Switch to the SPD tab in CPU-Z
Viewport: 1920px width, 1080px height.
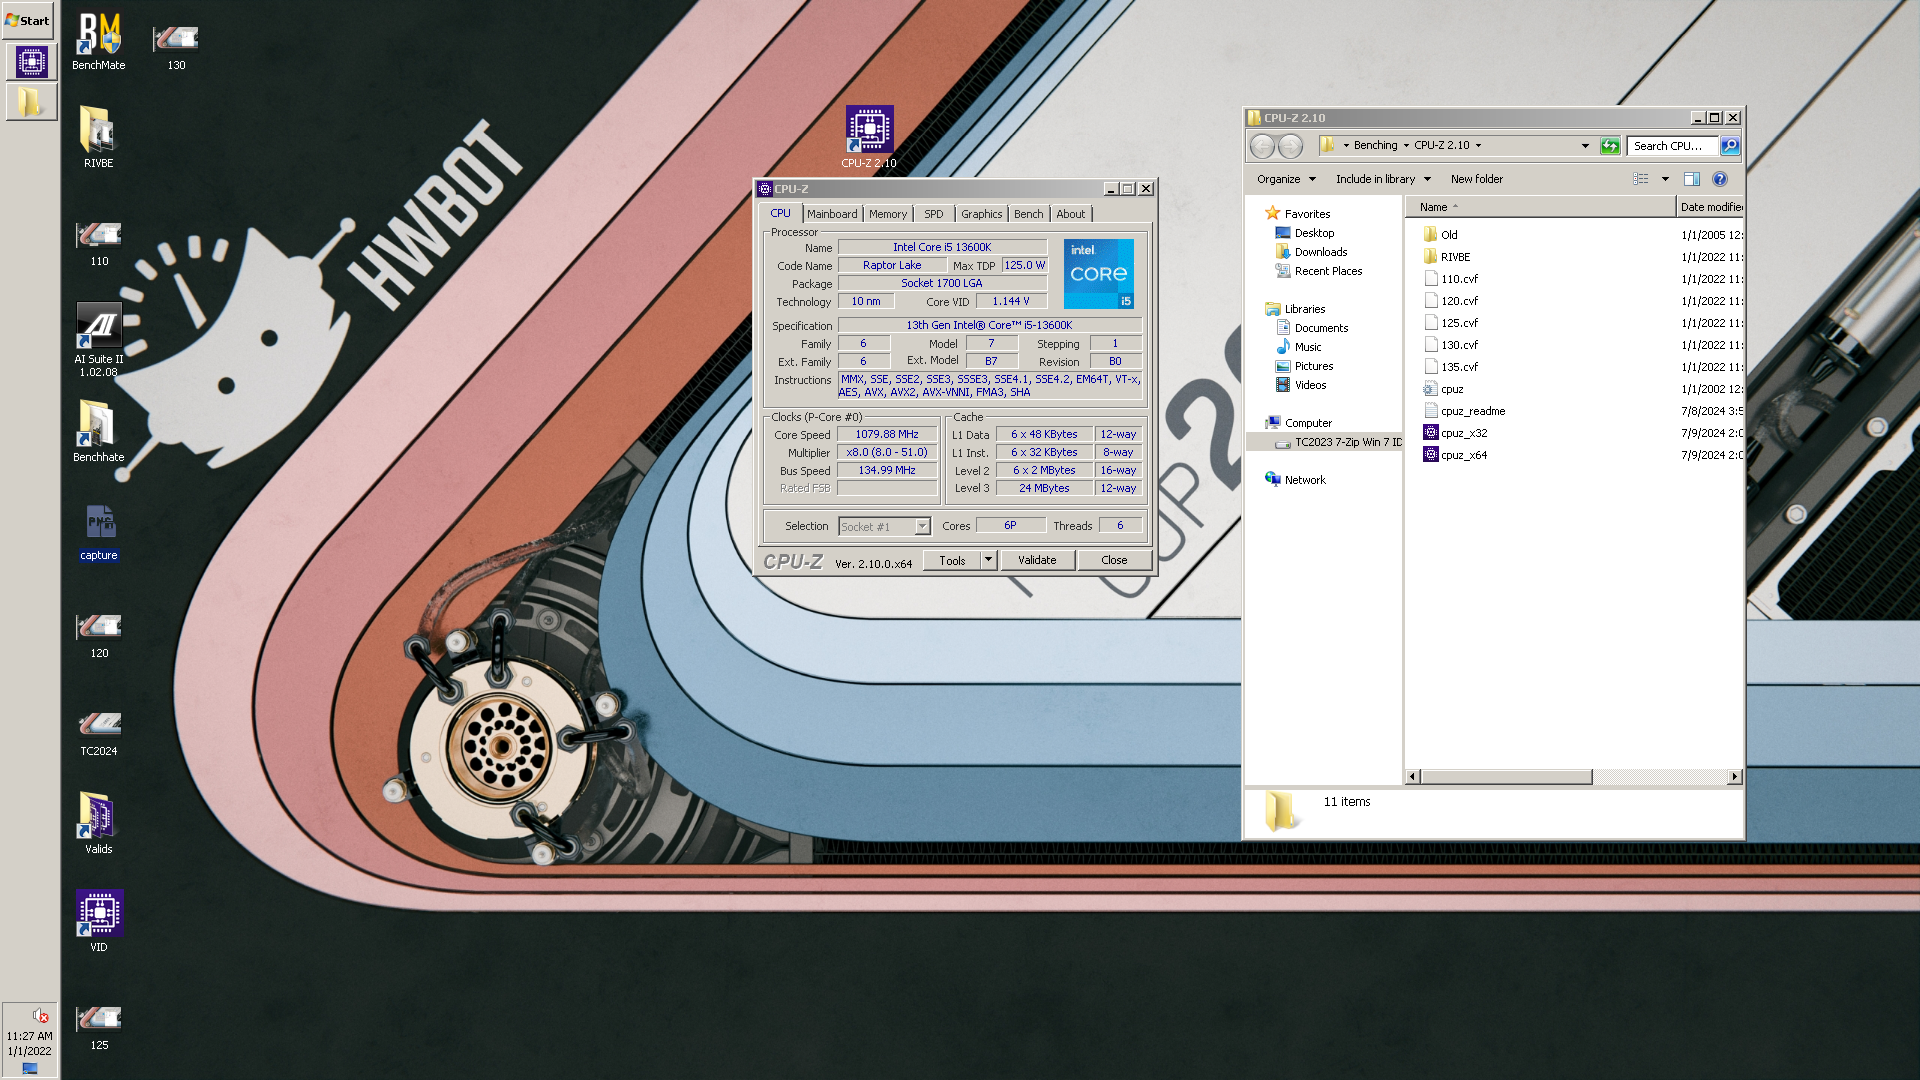(934, 214)
